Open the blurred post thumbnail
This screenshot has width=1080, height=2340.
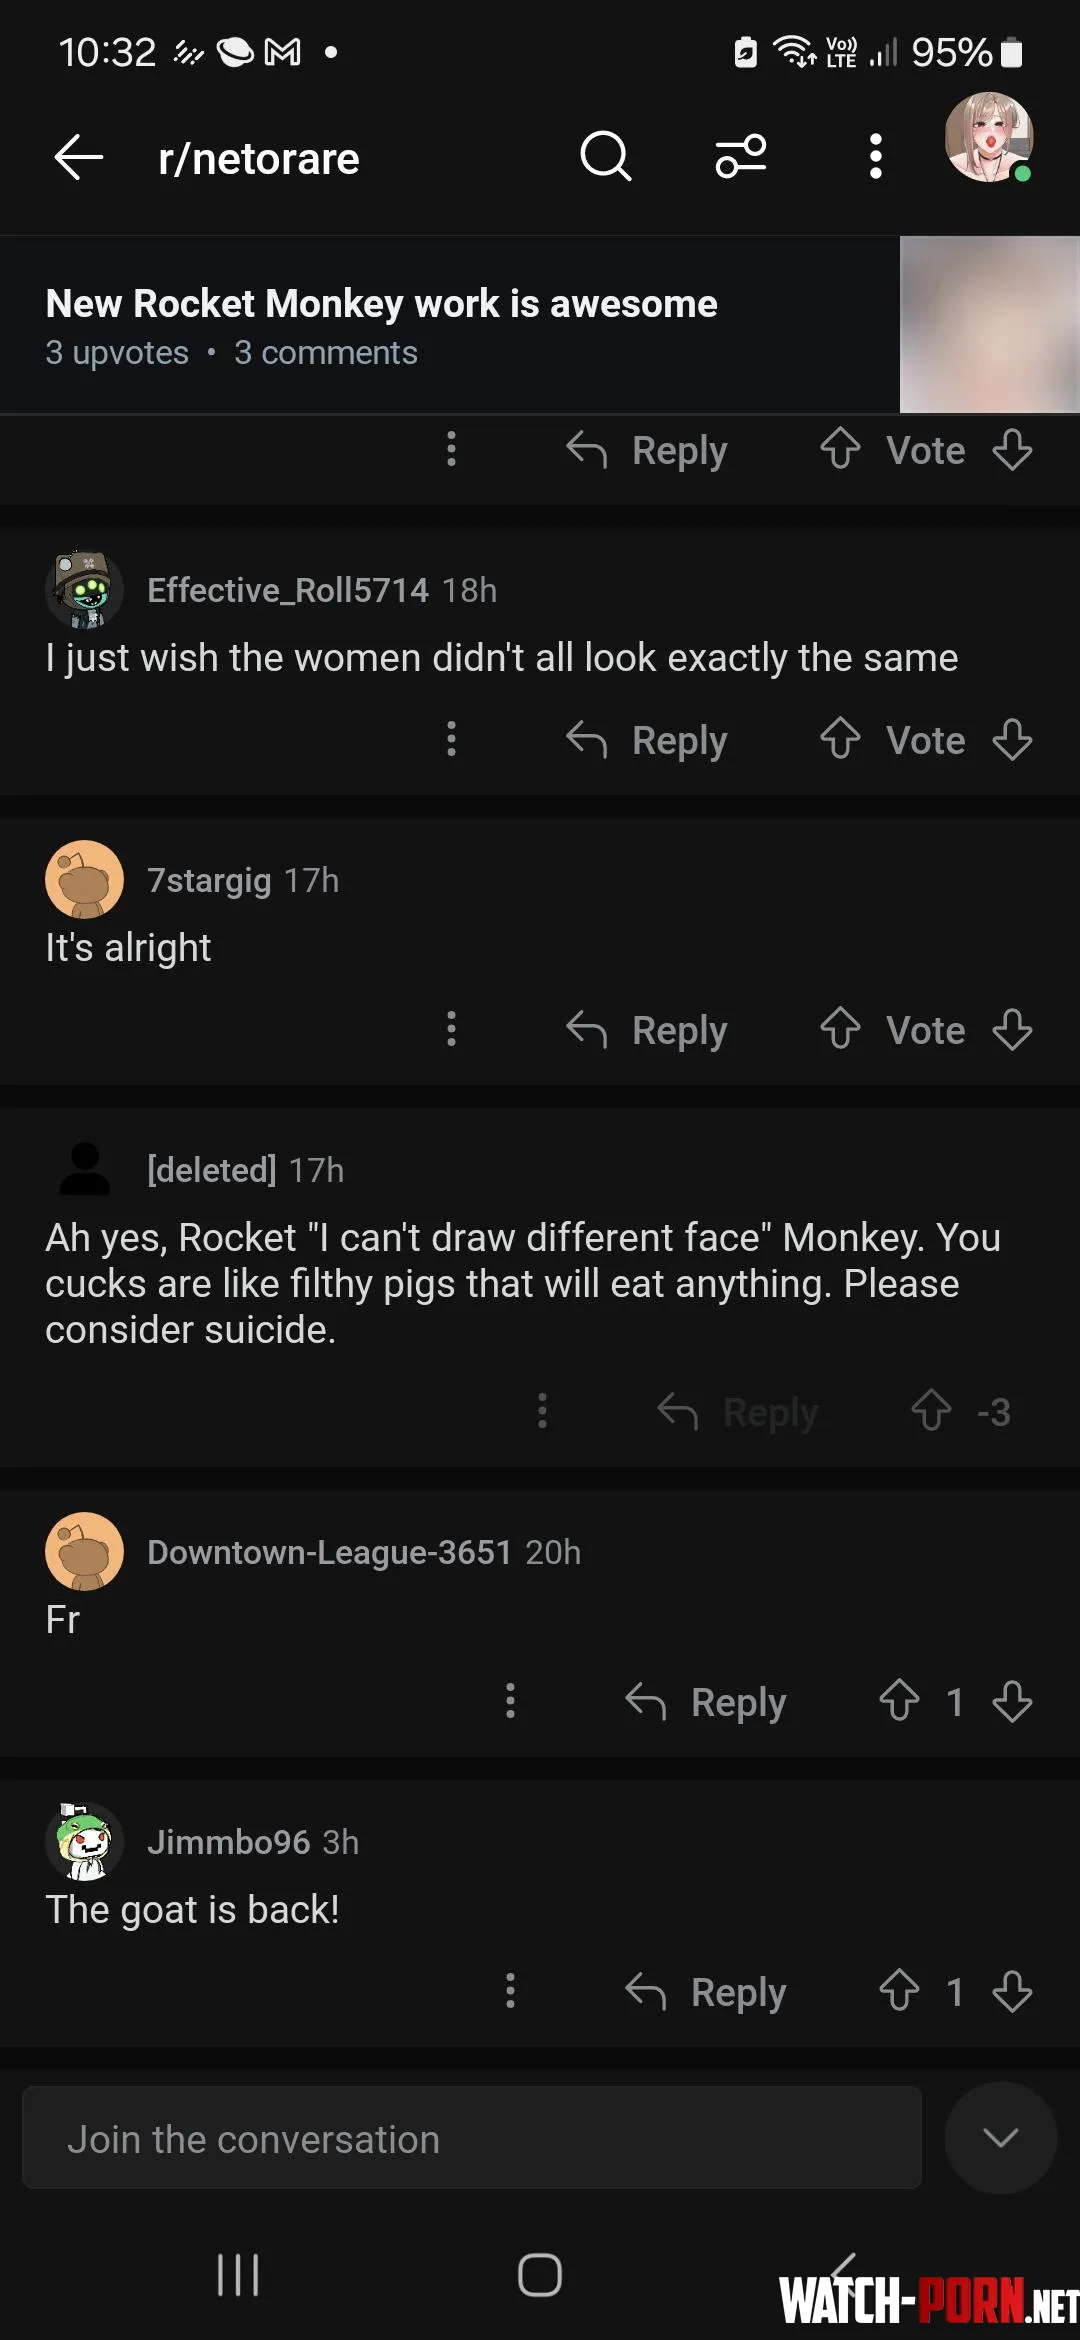coord(989,324)
